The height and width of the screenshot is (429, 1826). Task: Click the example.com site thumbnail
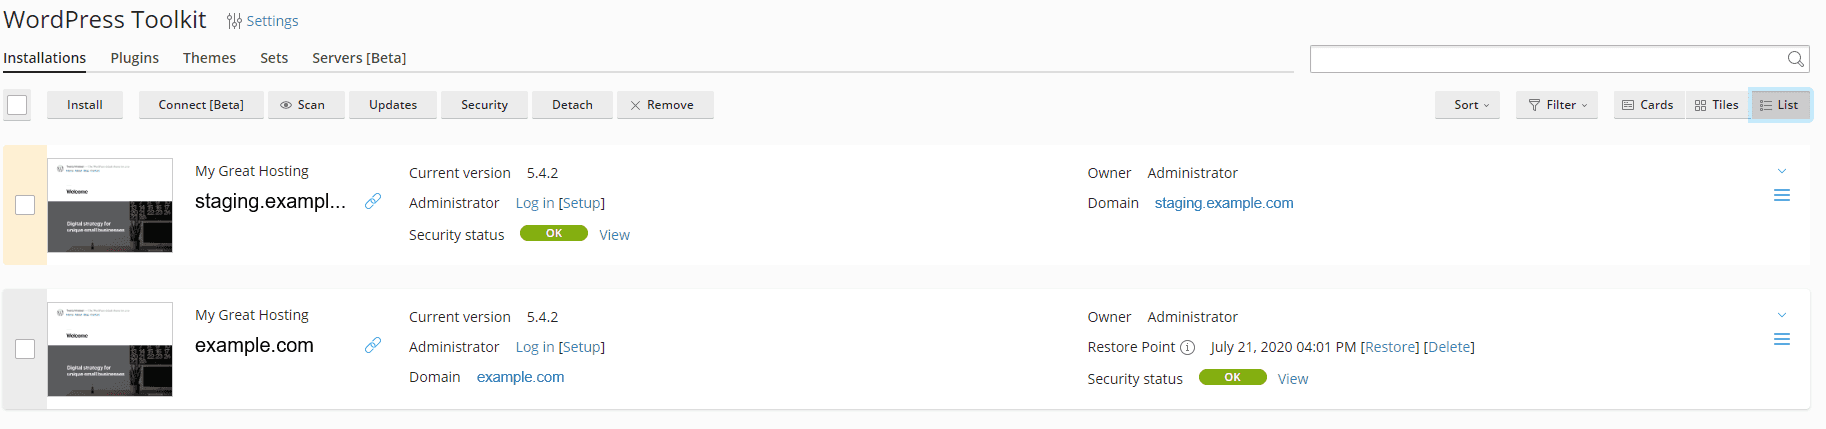[x=110, y=349]
